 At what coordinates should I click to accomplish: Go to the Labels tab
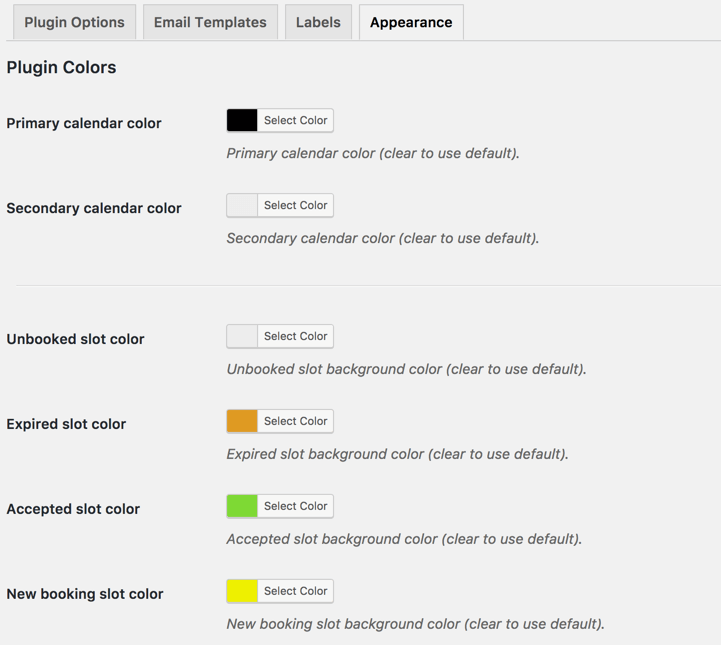tap(318, 22)
